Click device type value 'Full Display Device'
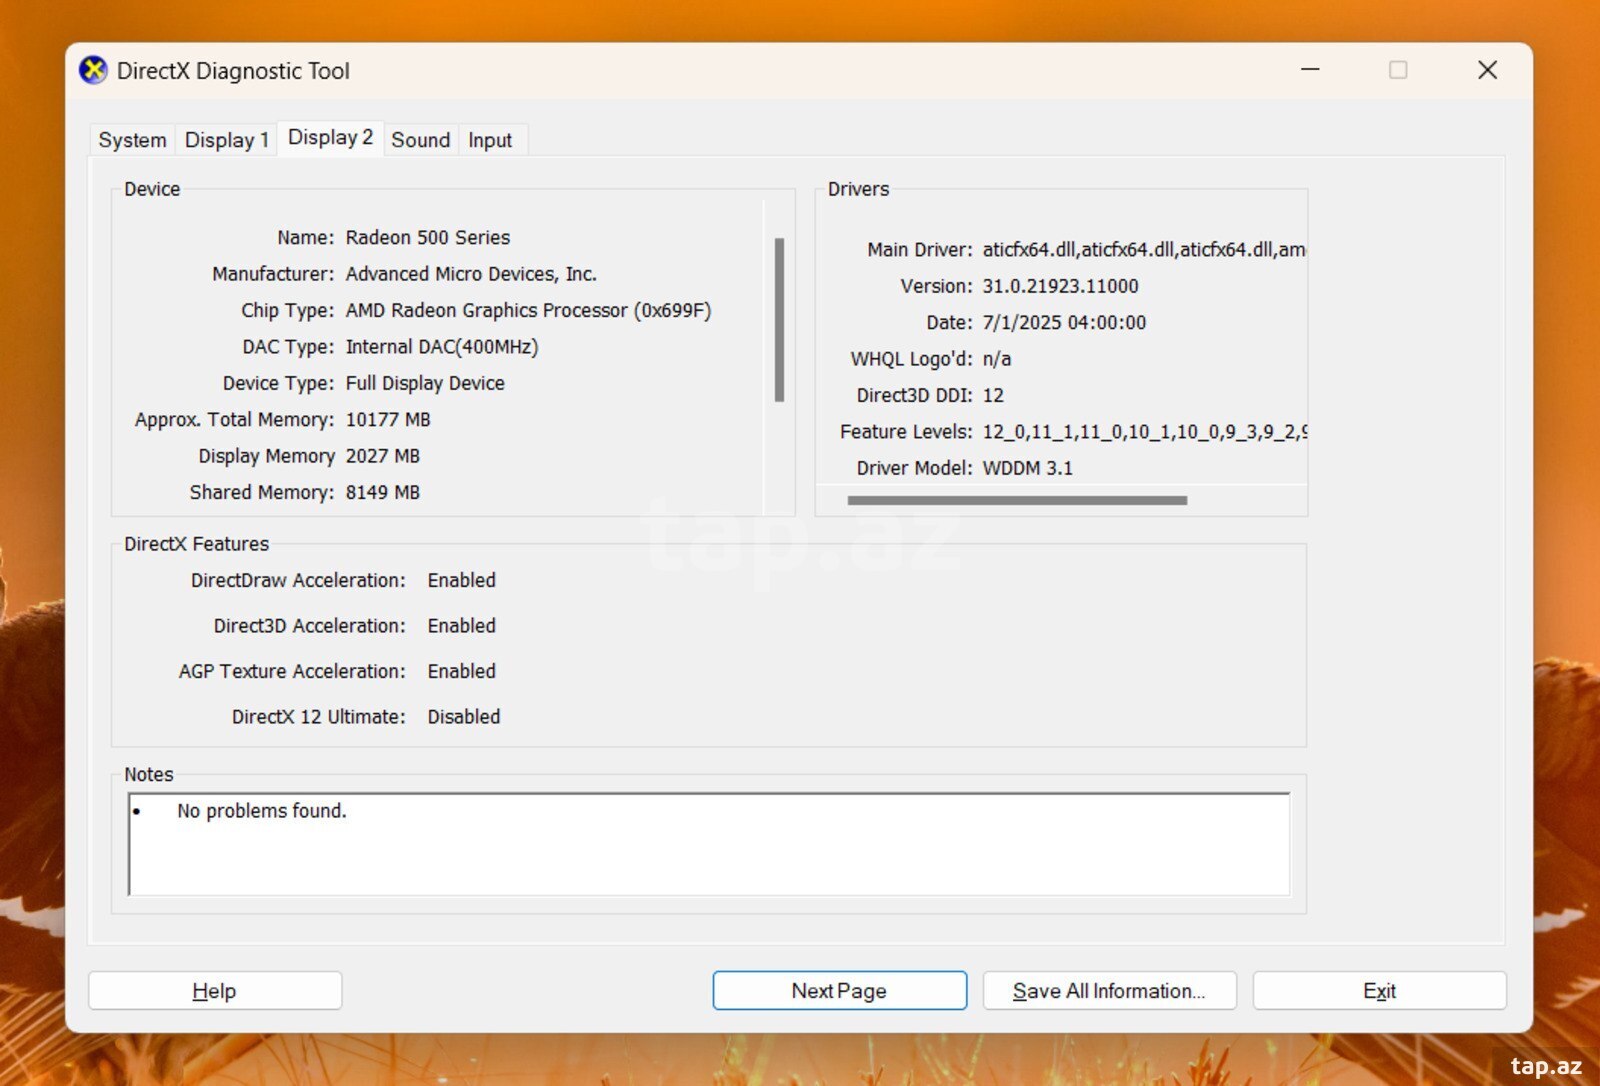 (425, 383)
